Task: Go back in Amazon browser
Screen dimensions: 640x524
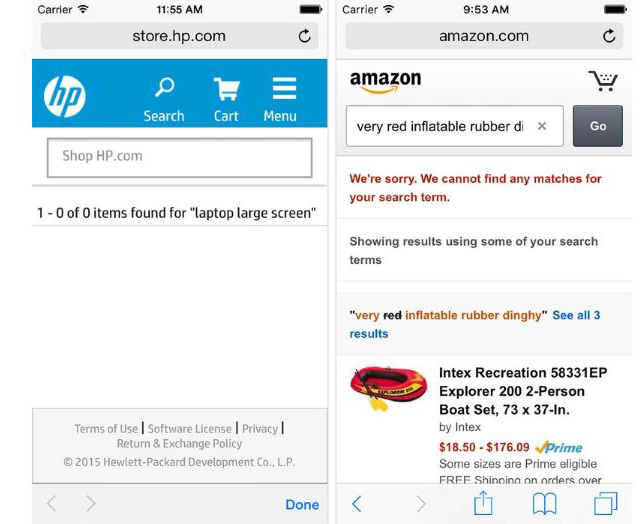Action: click(357, 503)
